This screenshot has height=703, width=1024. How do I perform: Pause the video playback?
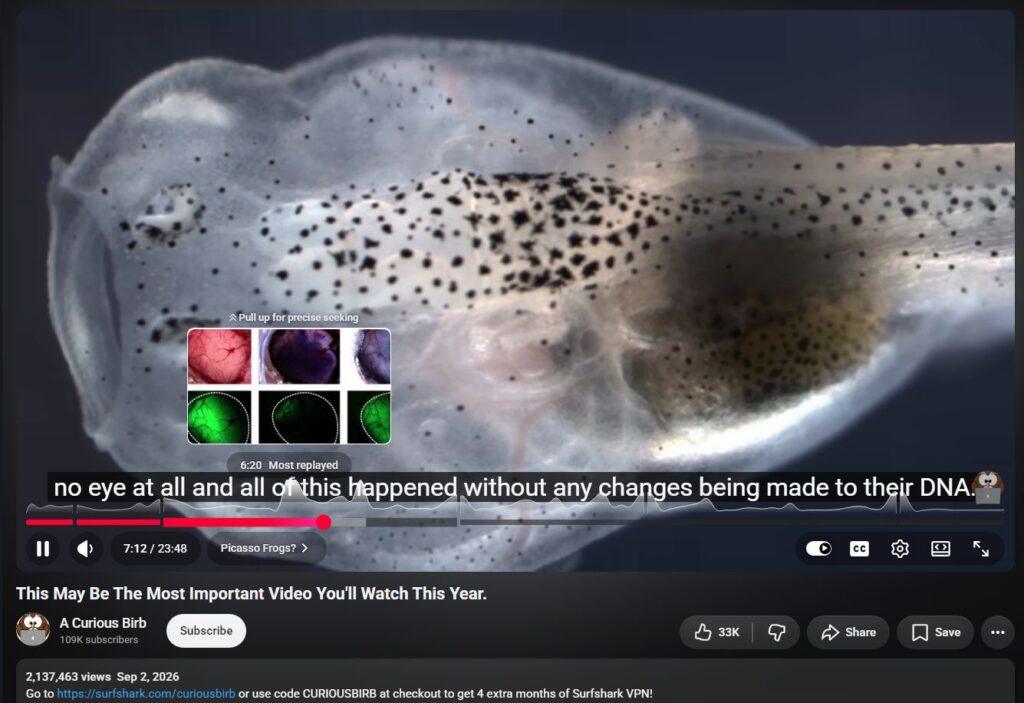click(x=43, y=548)
